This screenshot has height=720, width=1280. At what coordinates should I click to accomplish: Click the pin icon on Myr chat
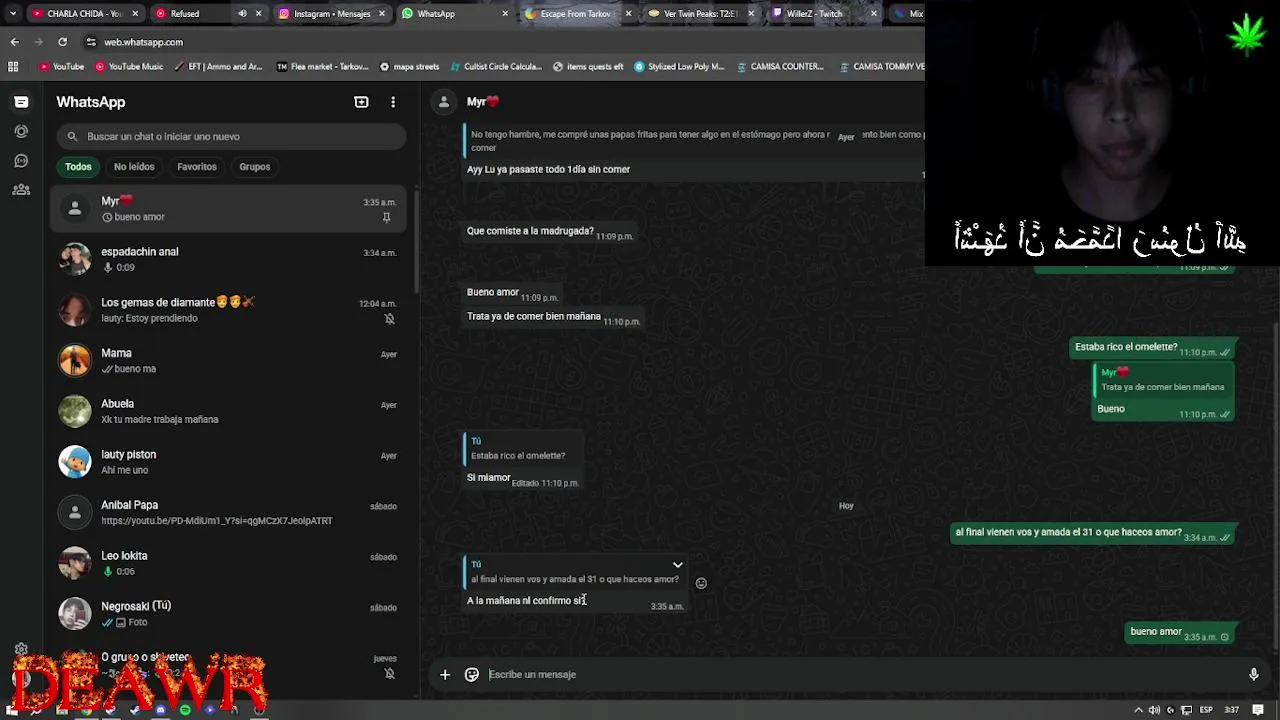[x=387, y=217]
